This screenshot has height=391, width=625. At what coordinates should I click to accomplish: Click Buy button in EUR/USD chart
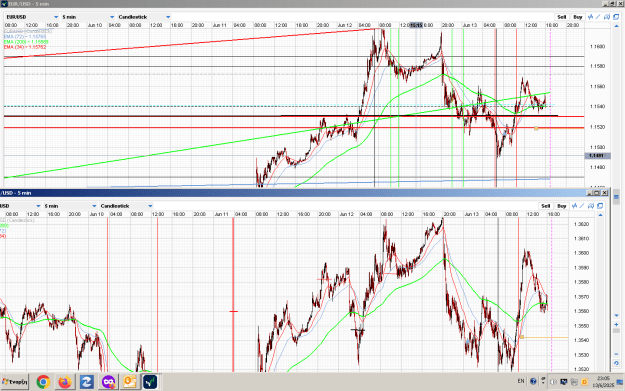(578, 17)
